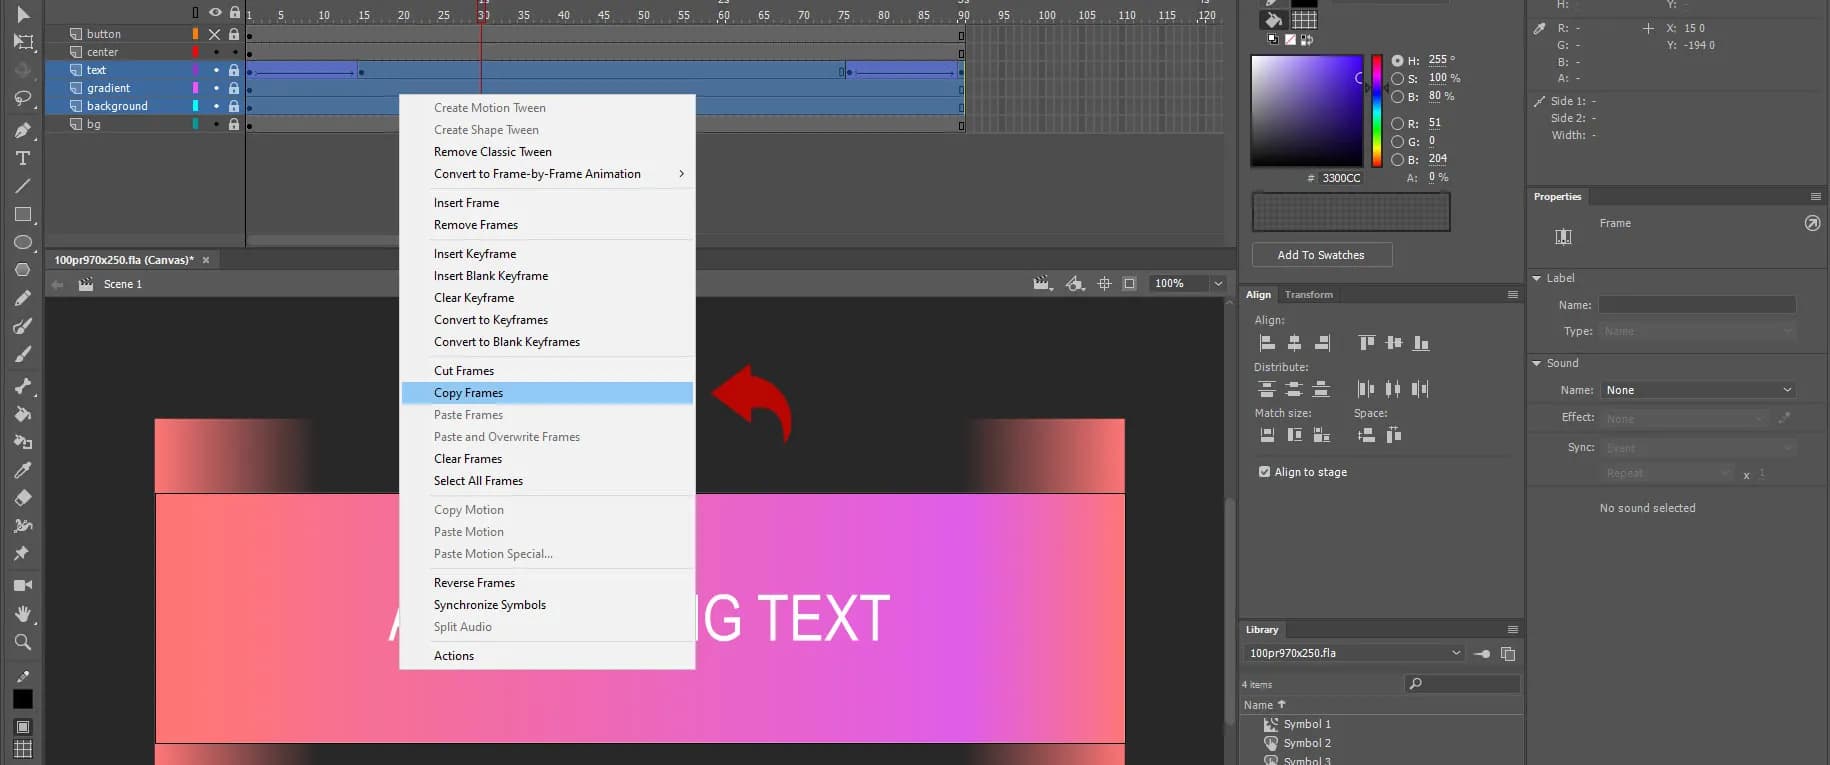Viewport: 1830px width, 765px height.
Task: Click the Add To Swatches button
Action: click(x=1321, y=255)
